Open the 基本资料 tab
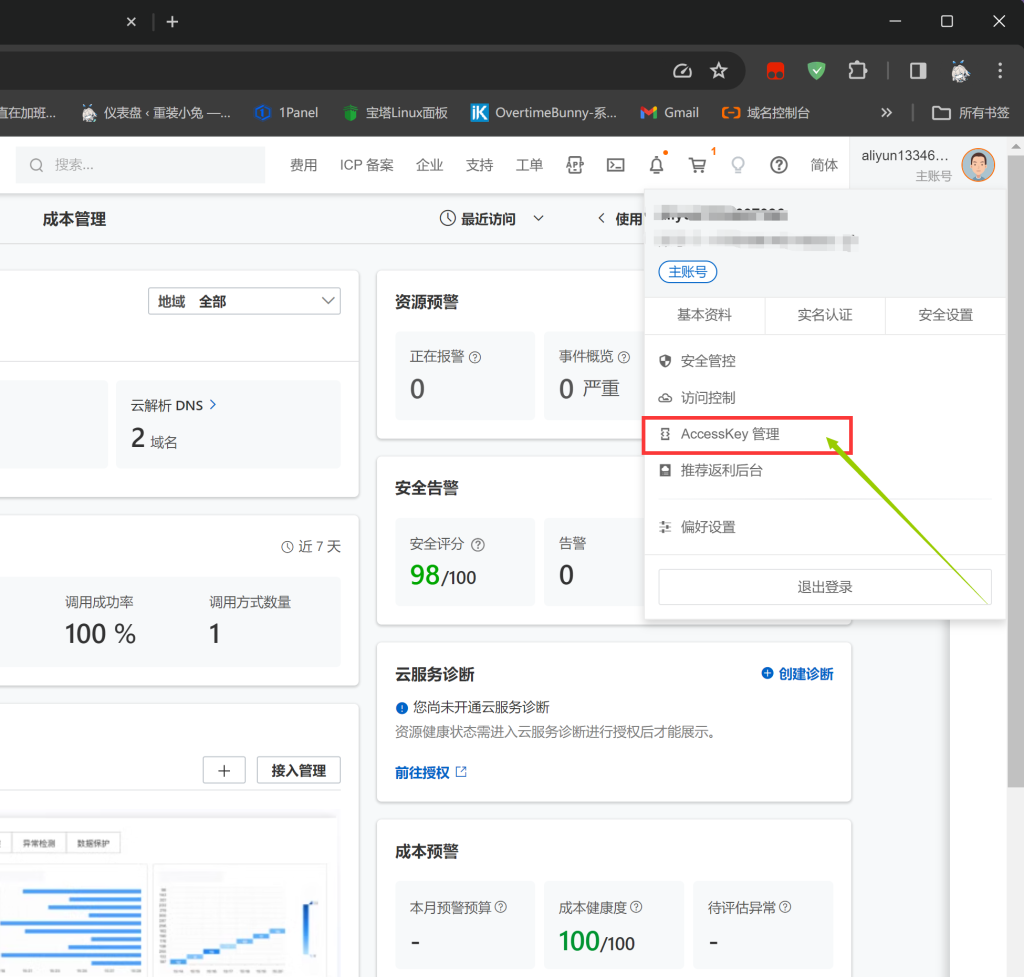This screenshot has width=1024, height=977. (x=704, y=315)
